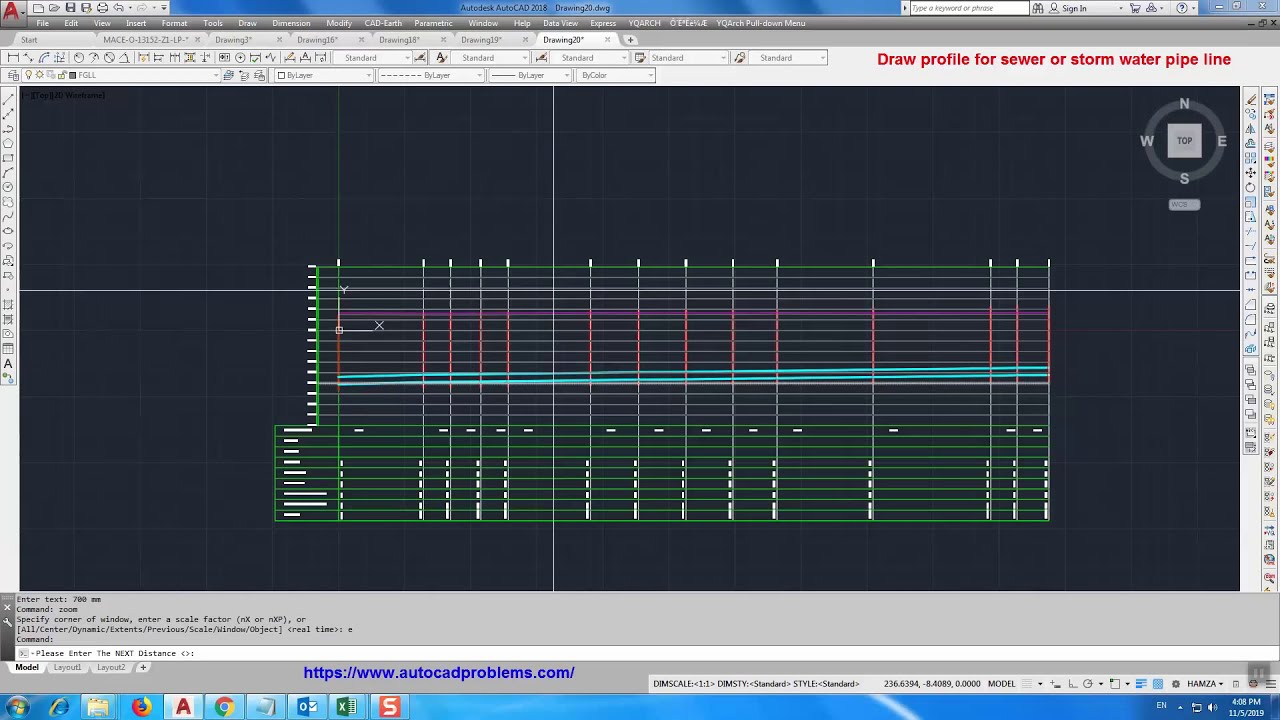Screen dimensions: 1280x720
Task: Toggle polar tracking in the status bar
Action: coord(1087,684)
